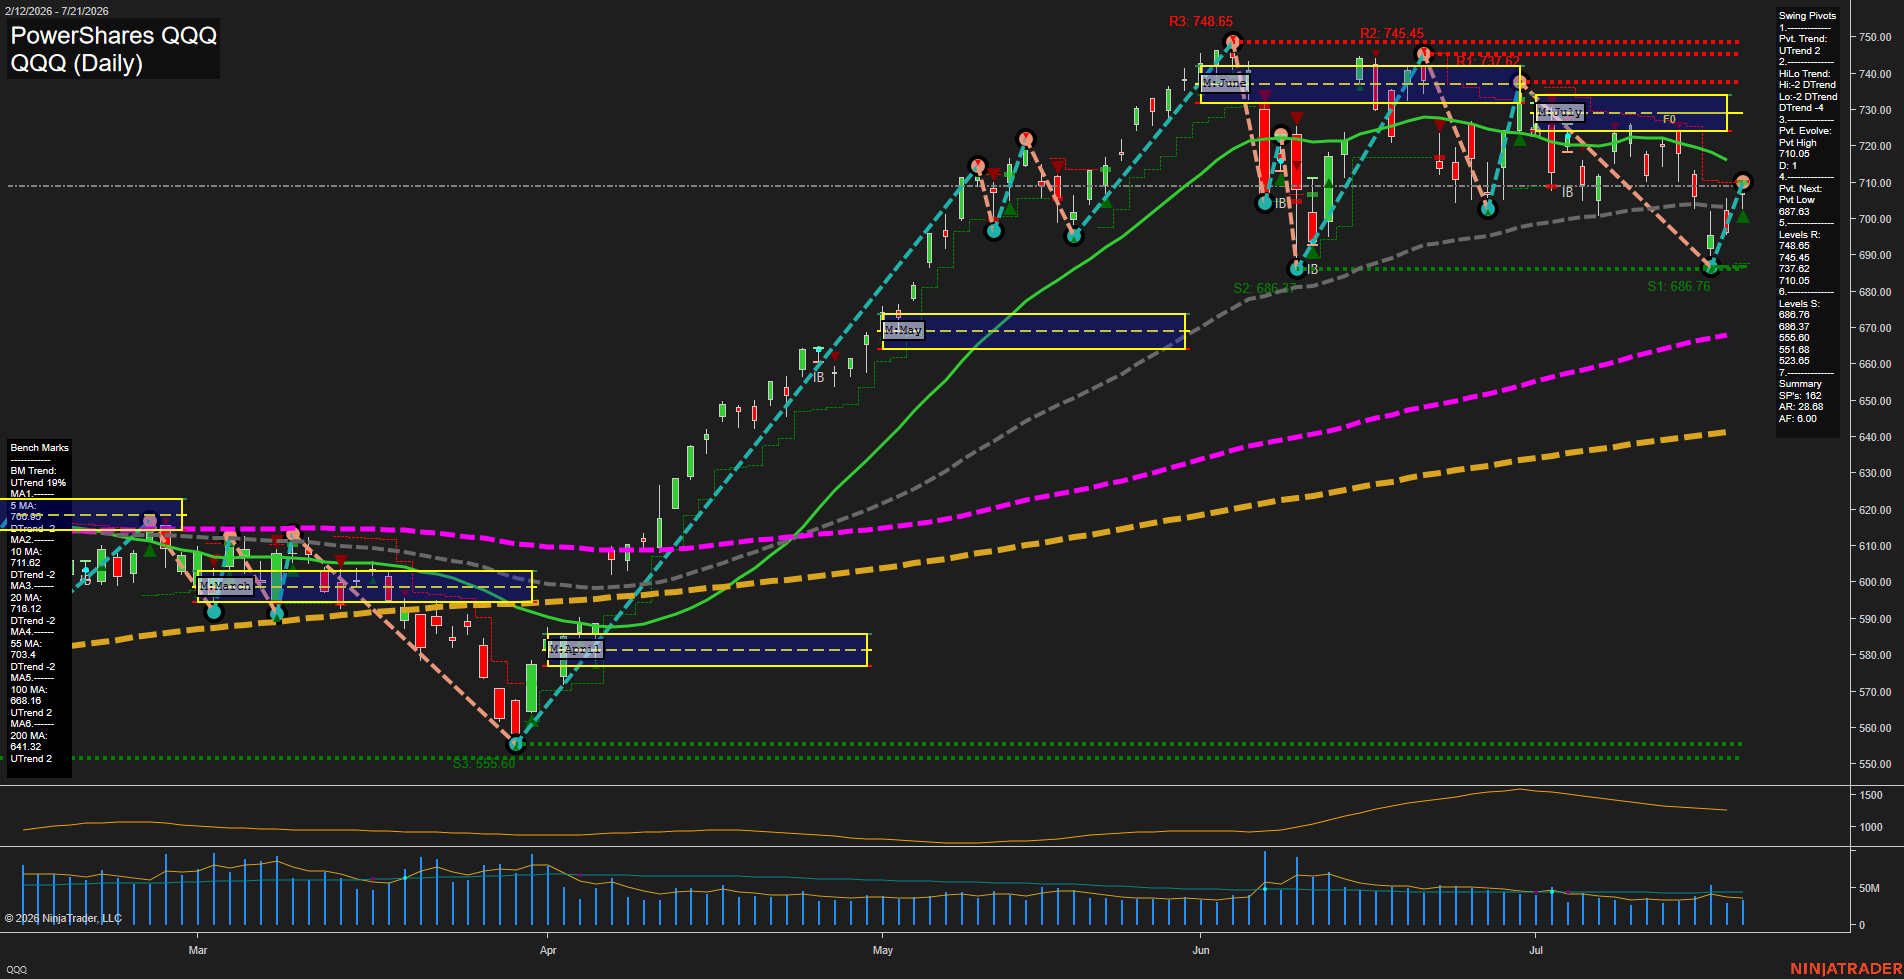The height and width of the screenshot is (979, 1904).
Task: Click the Bench Marks panel heading
Action: [40, 448]
